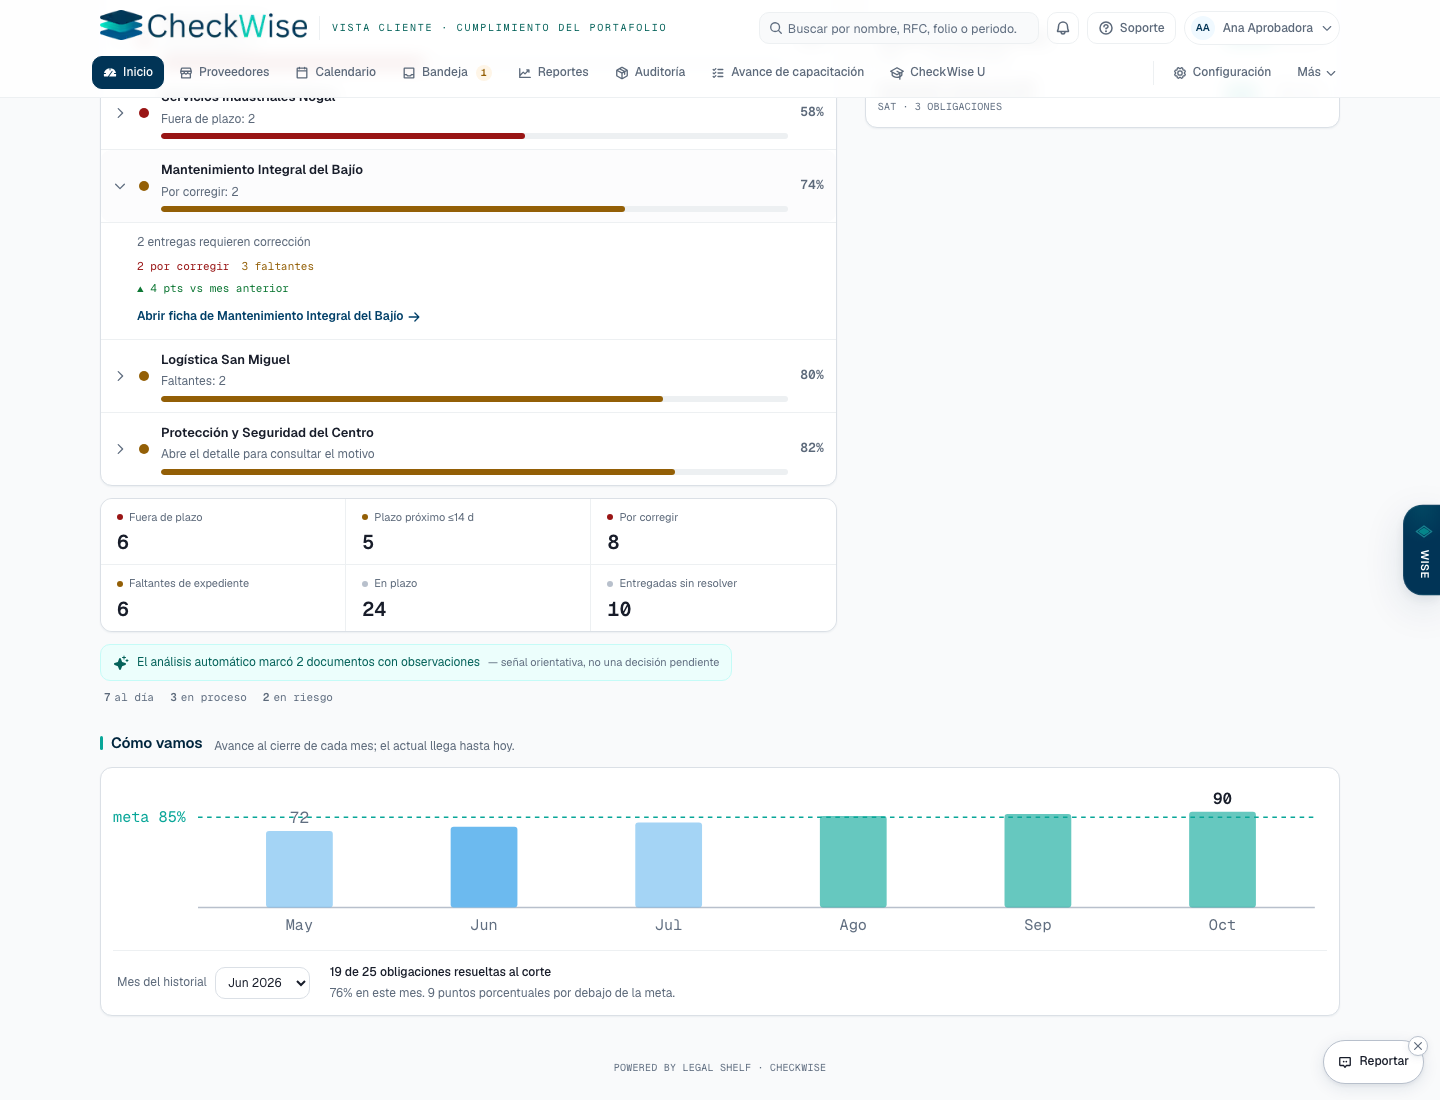Focus the search by nombre, RFC field
The image size is (1440, 1100).
899,28
